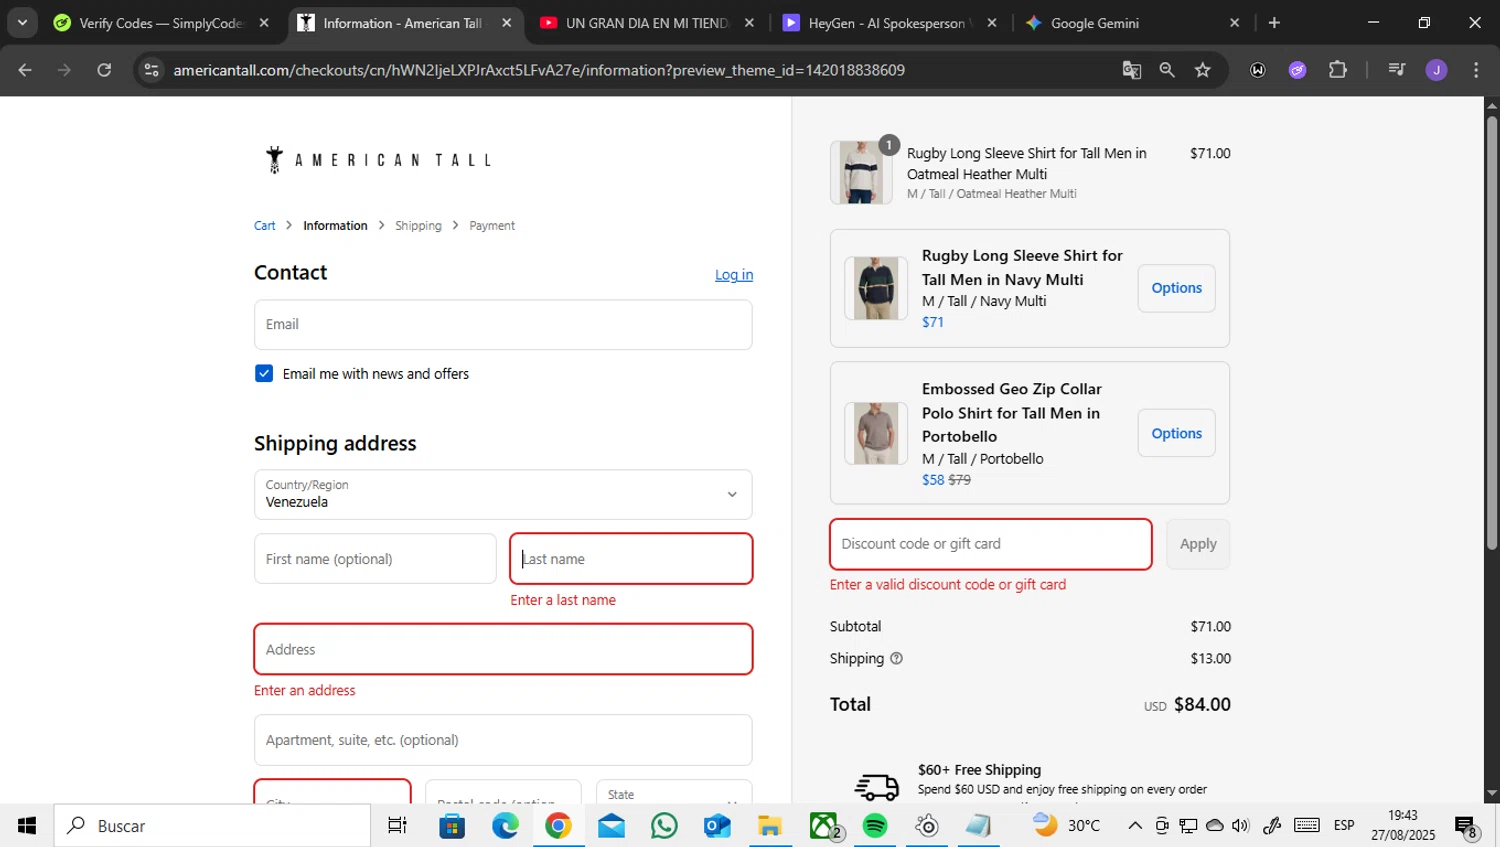
Task: Open File Explorer from taskbar
Action: click(x=769, y=826)
